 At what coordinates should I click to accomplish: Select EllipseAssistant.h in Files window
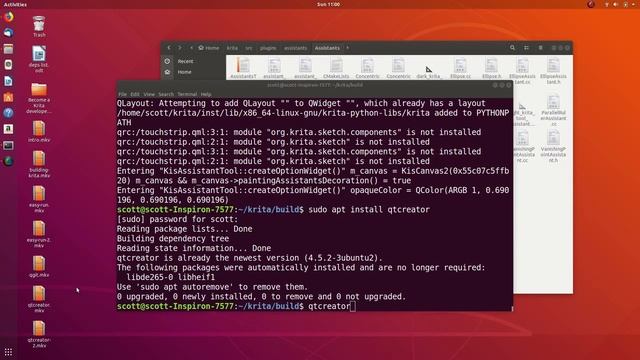[x=553, y=70]
